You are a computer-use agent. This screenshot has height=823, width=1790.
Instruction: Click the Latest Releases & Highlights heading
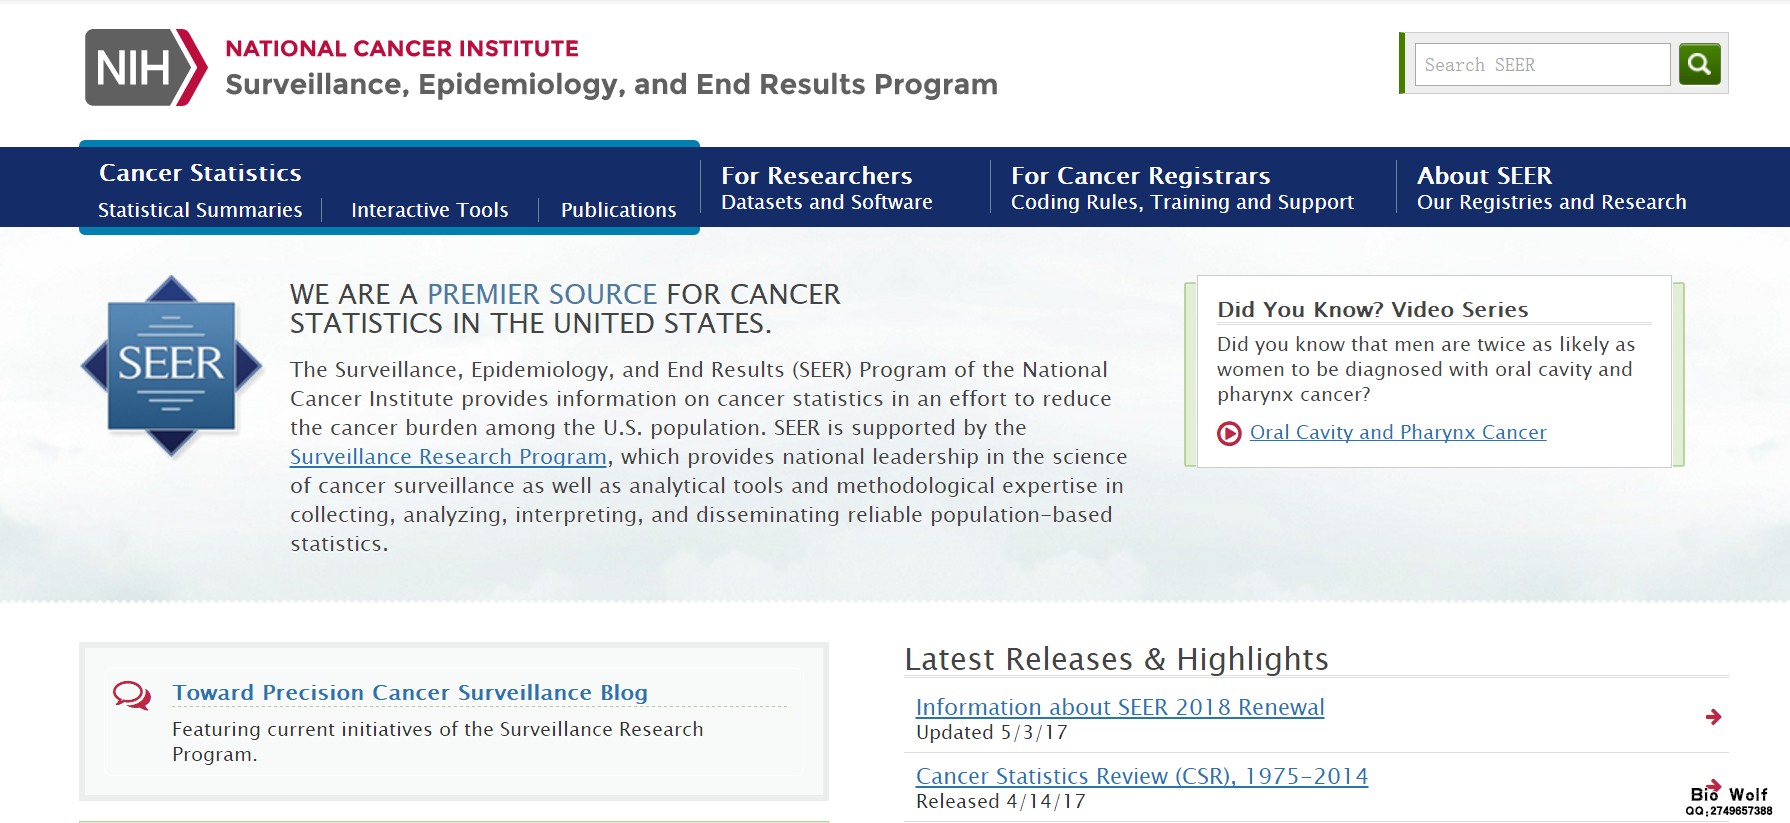(x=1117, y=659)
